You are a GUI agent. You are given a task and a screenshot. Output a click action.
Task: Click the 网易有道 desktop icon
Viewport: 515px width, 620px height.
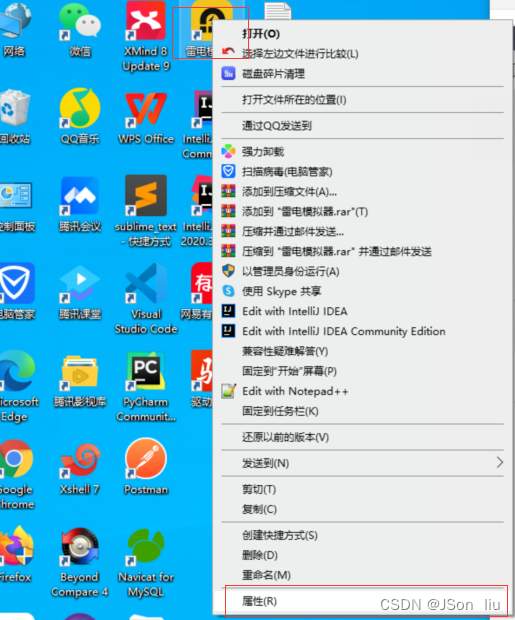[202, 284]
